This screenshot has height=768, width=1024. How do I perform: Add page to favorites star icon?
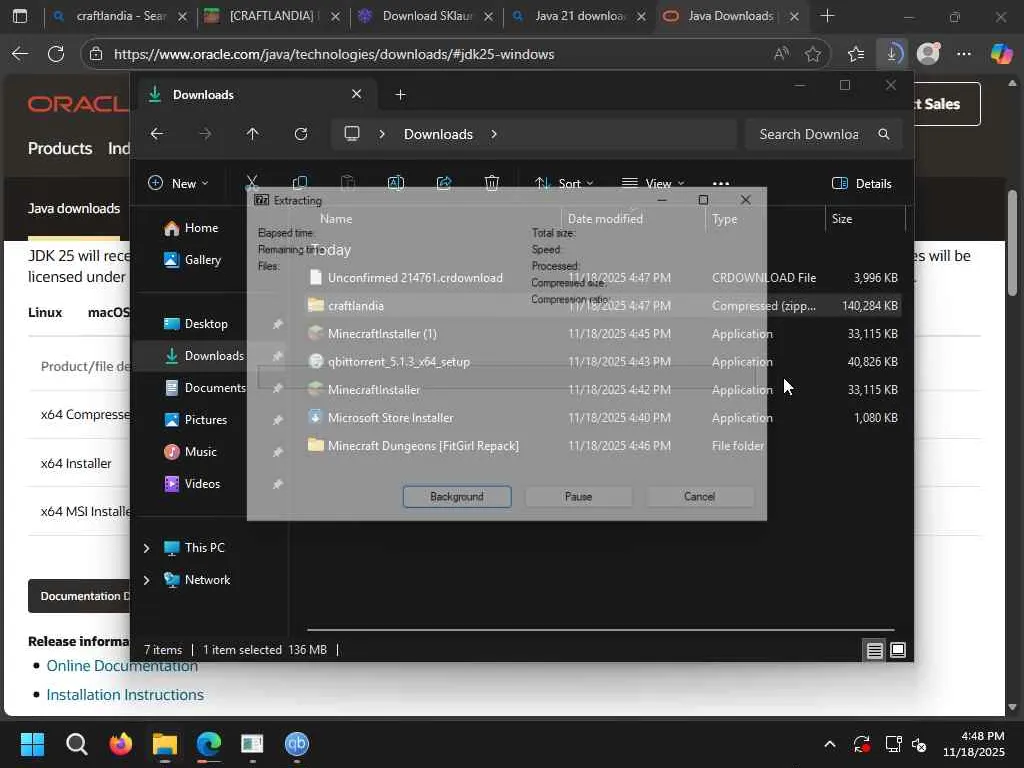click(x=813, y=54)
